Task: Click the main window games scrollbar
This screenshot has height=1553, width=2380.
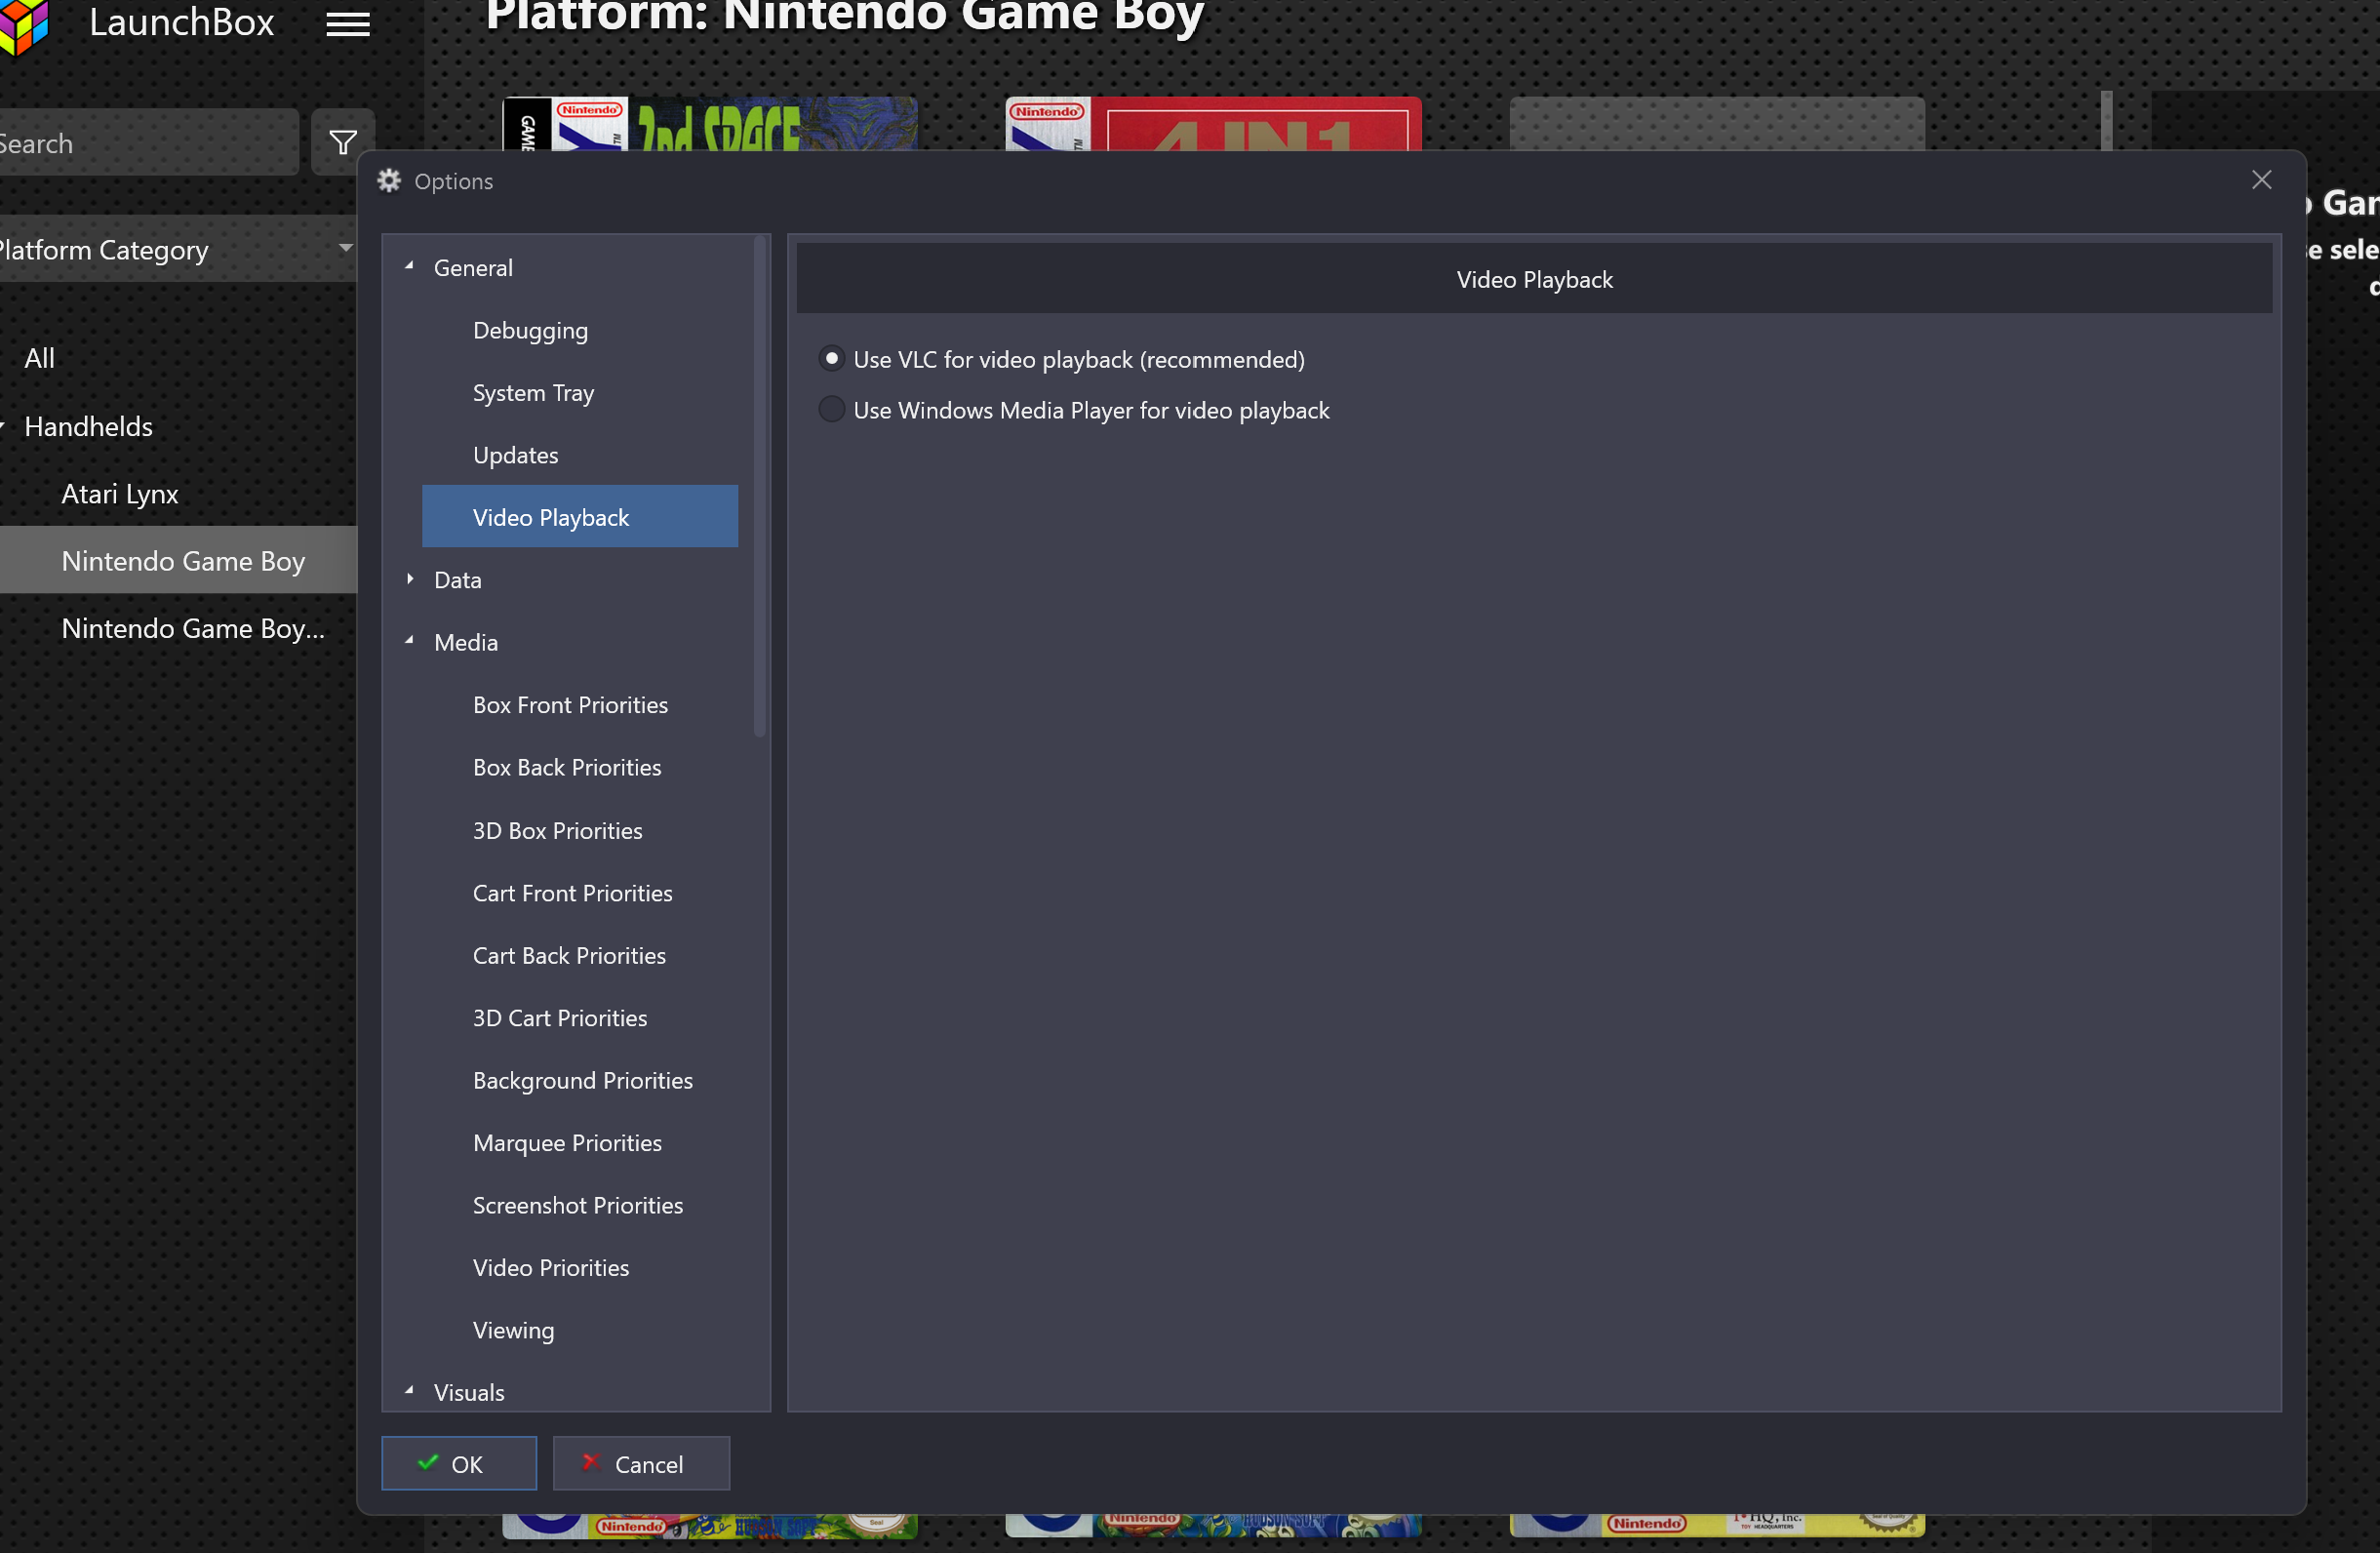Action: [x=2106, y=121]
